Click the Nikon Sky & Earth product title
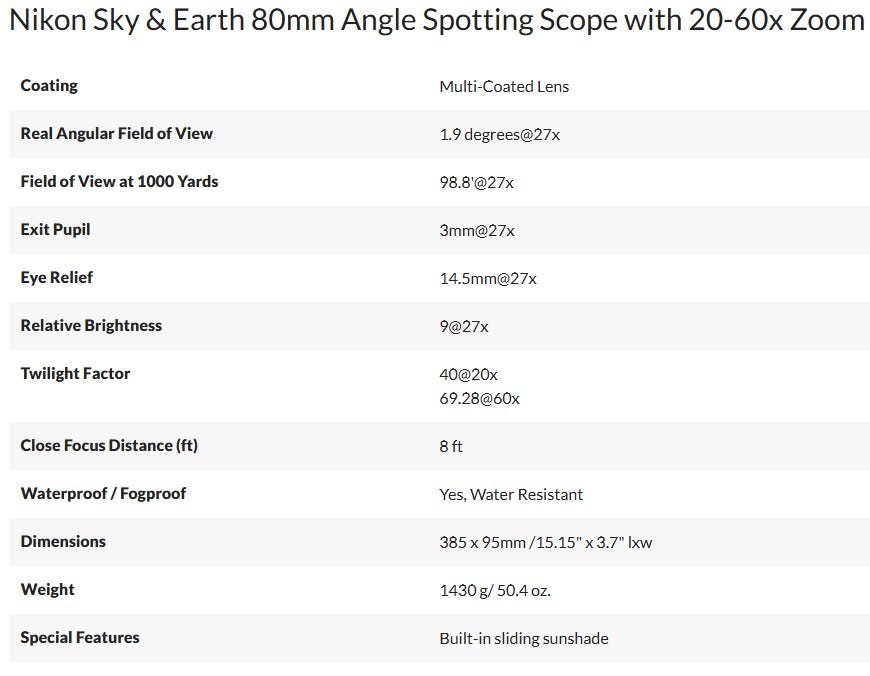 pos(436,20)
